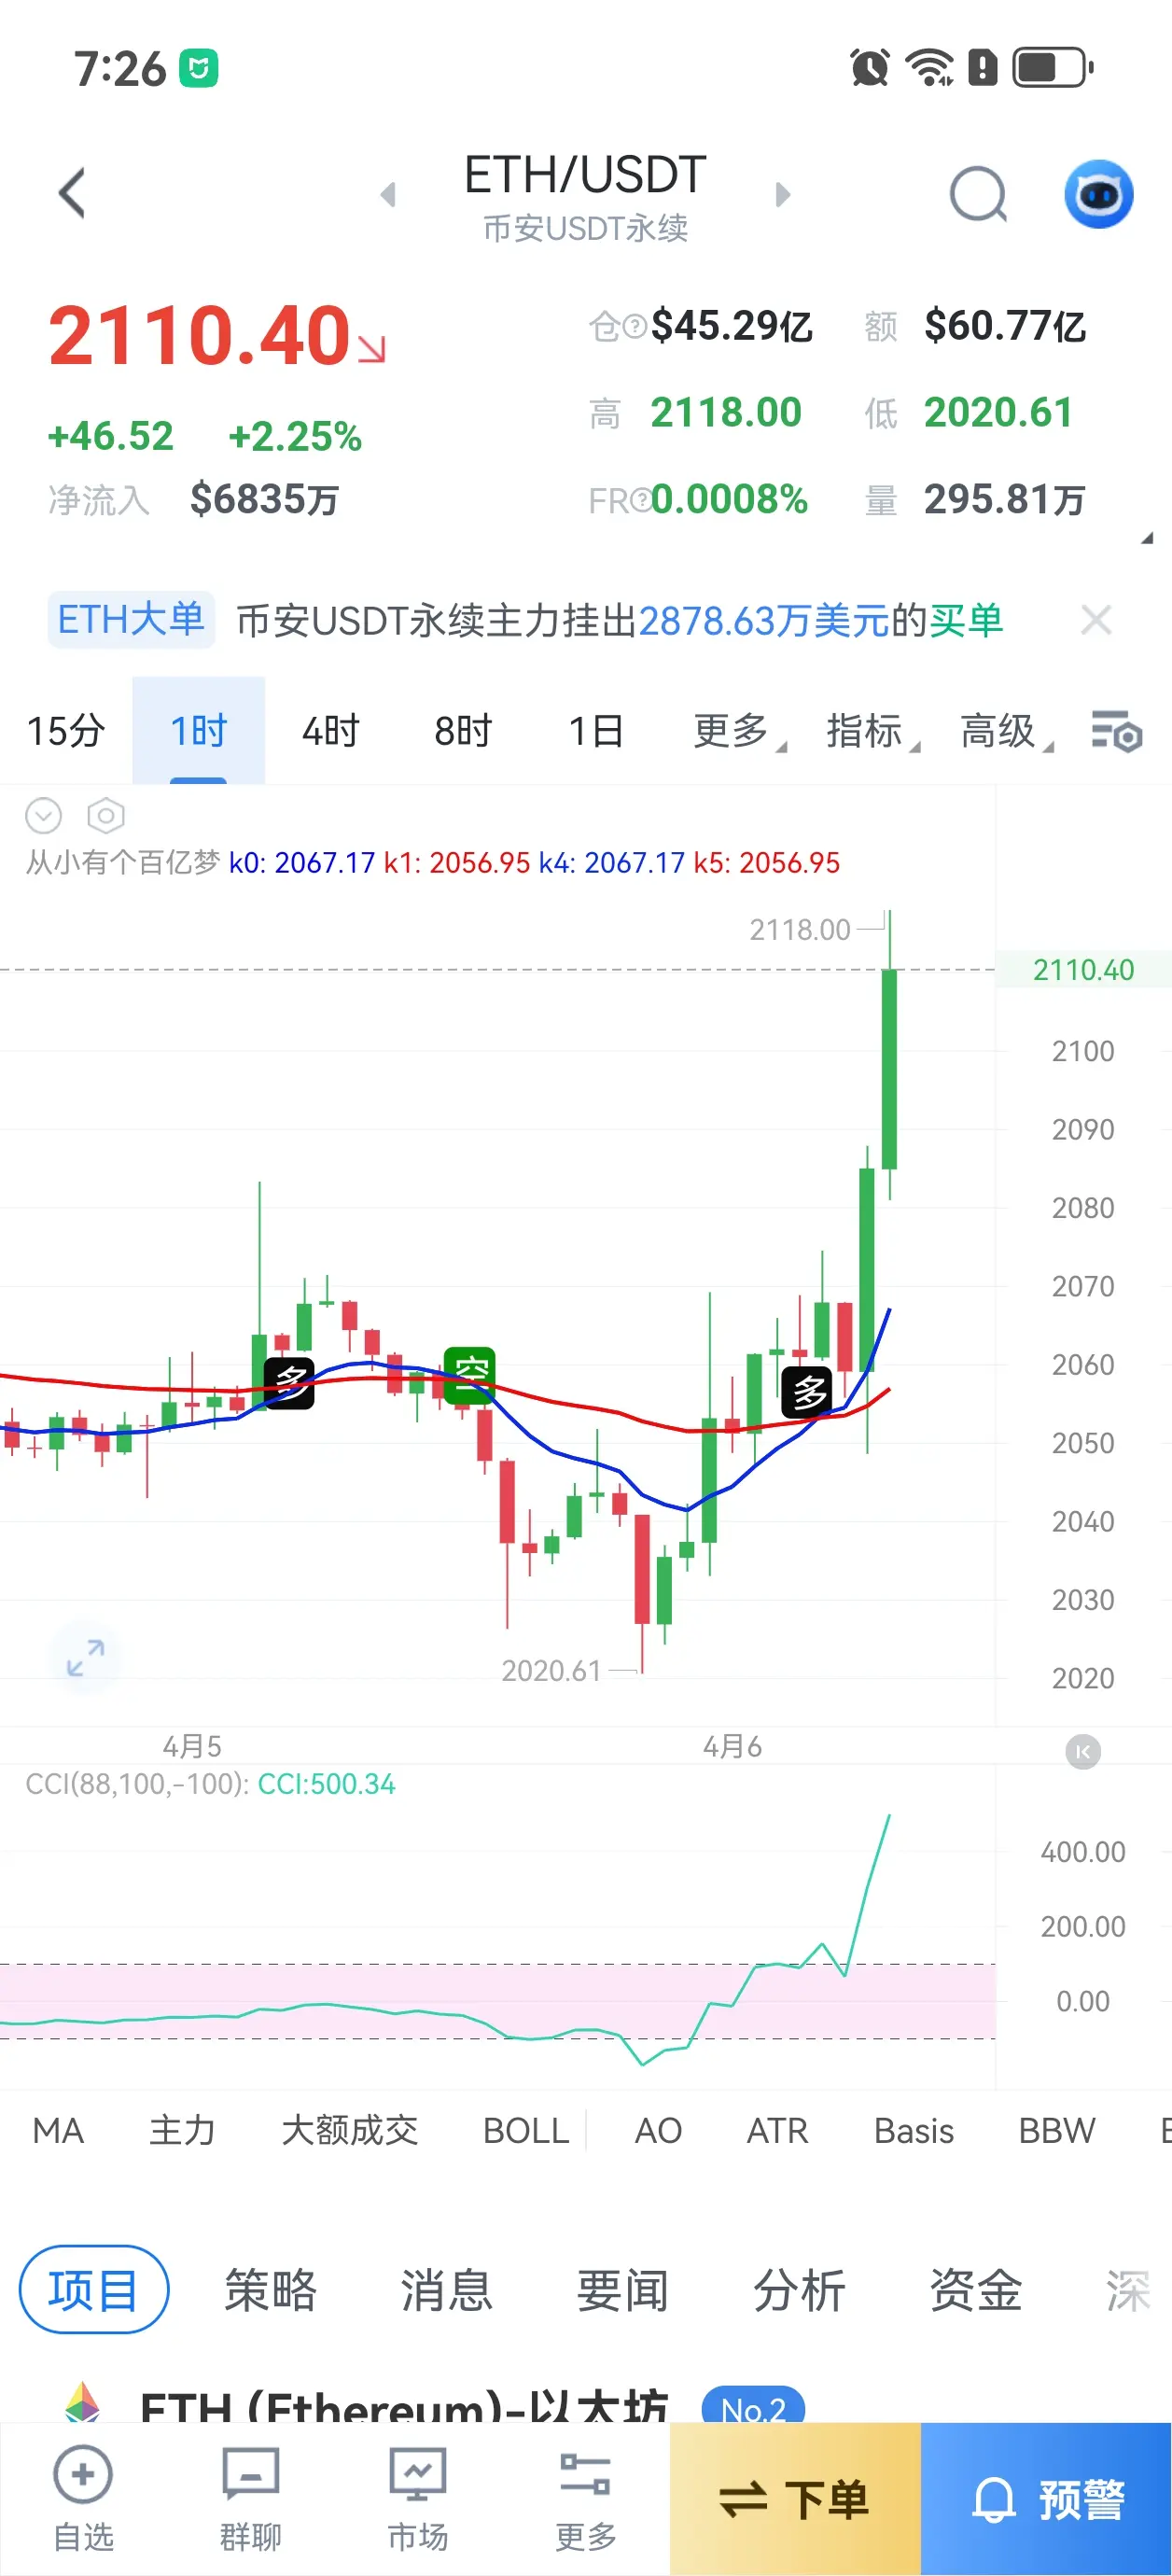Image resolution: width=1172 pixels, height=2576 pixels.
Task: Select the 8时 timeframe
Action: point(462,731)
